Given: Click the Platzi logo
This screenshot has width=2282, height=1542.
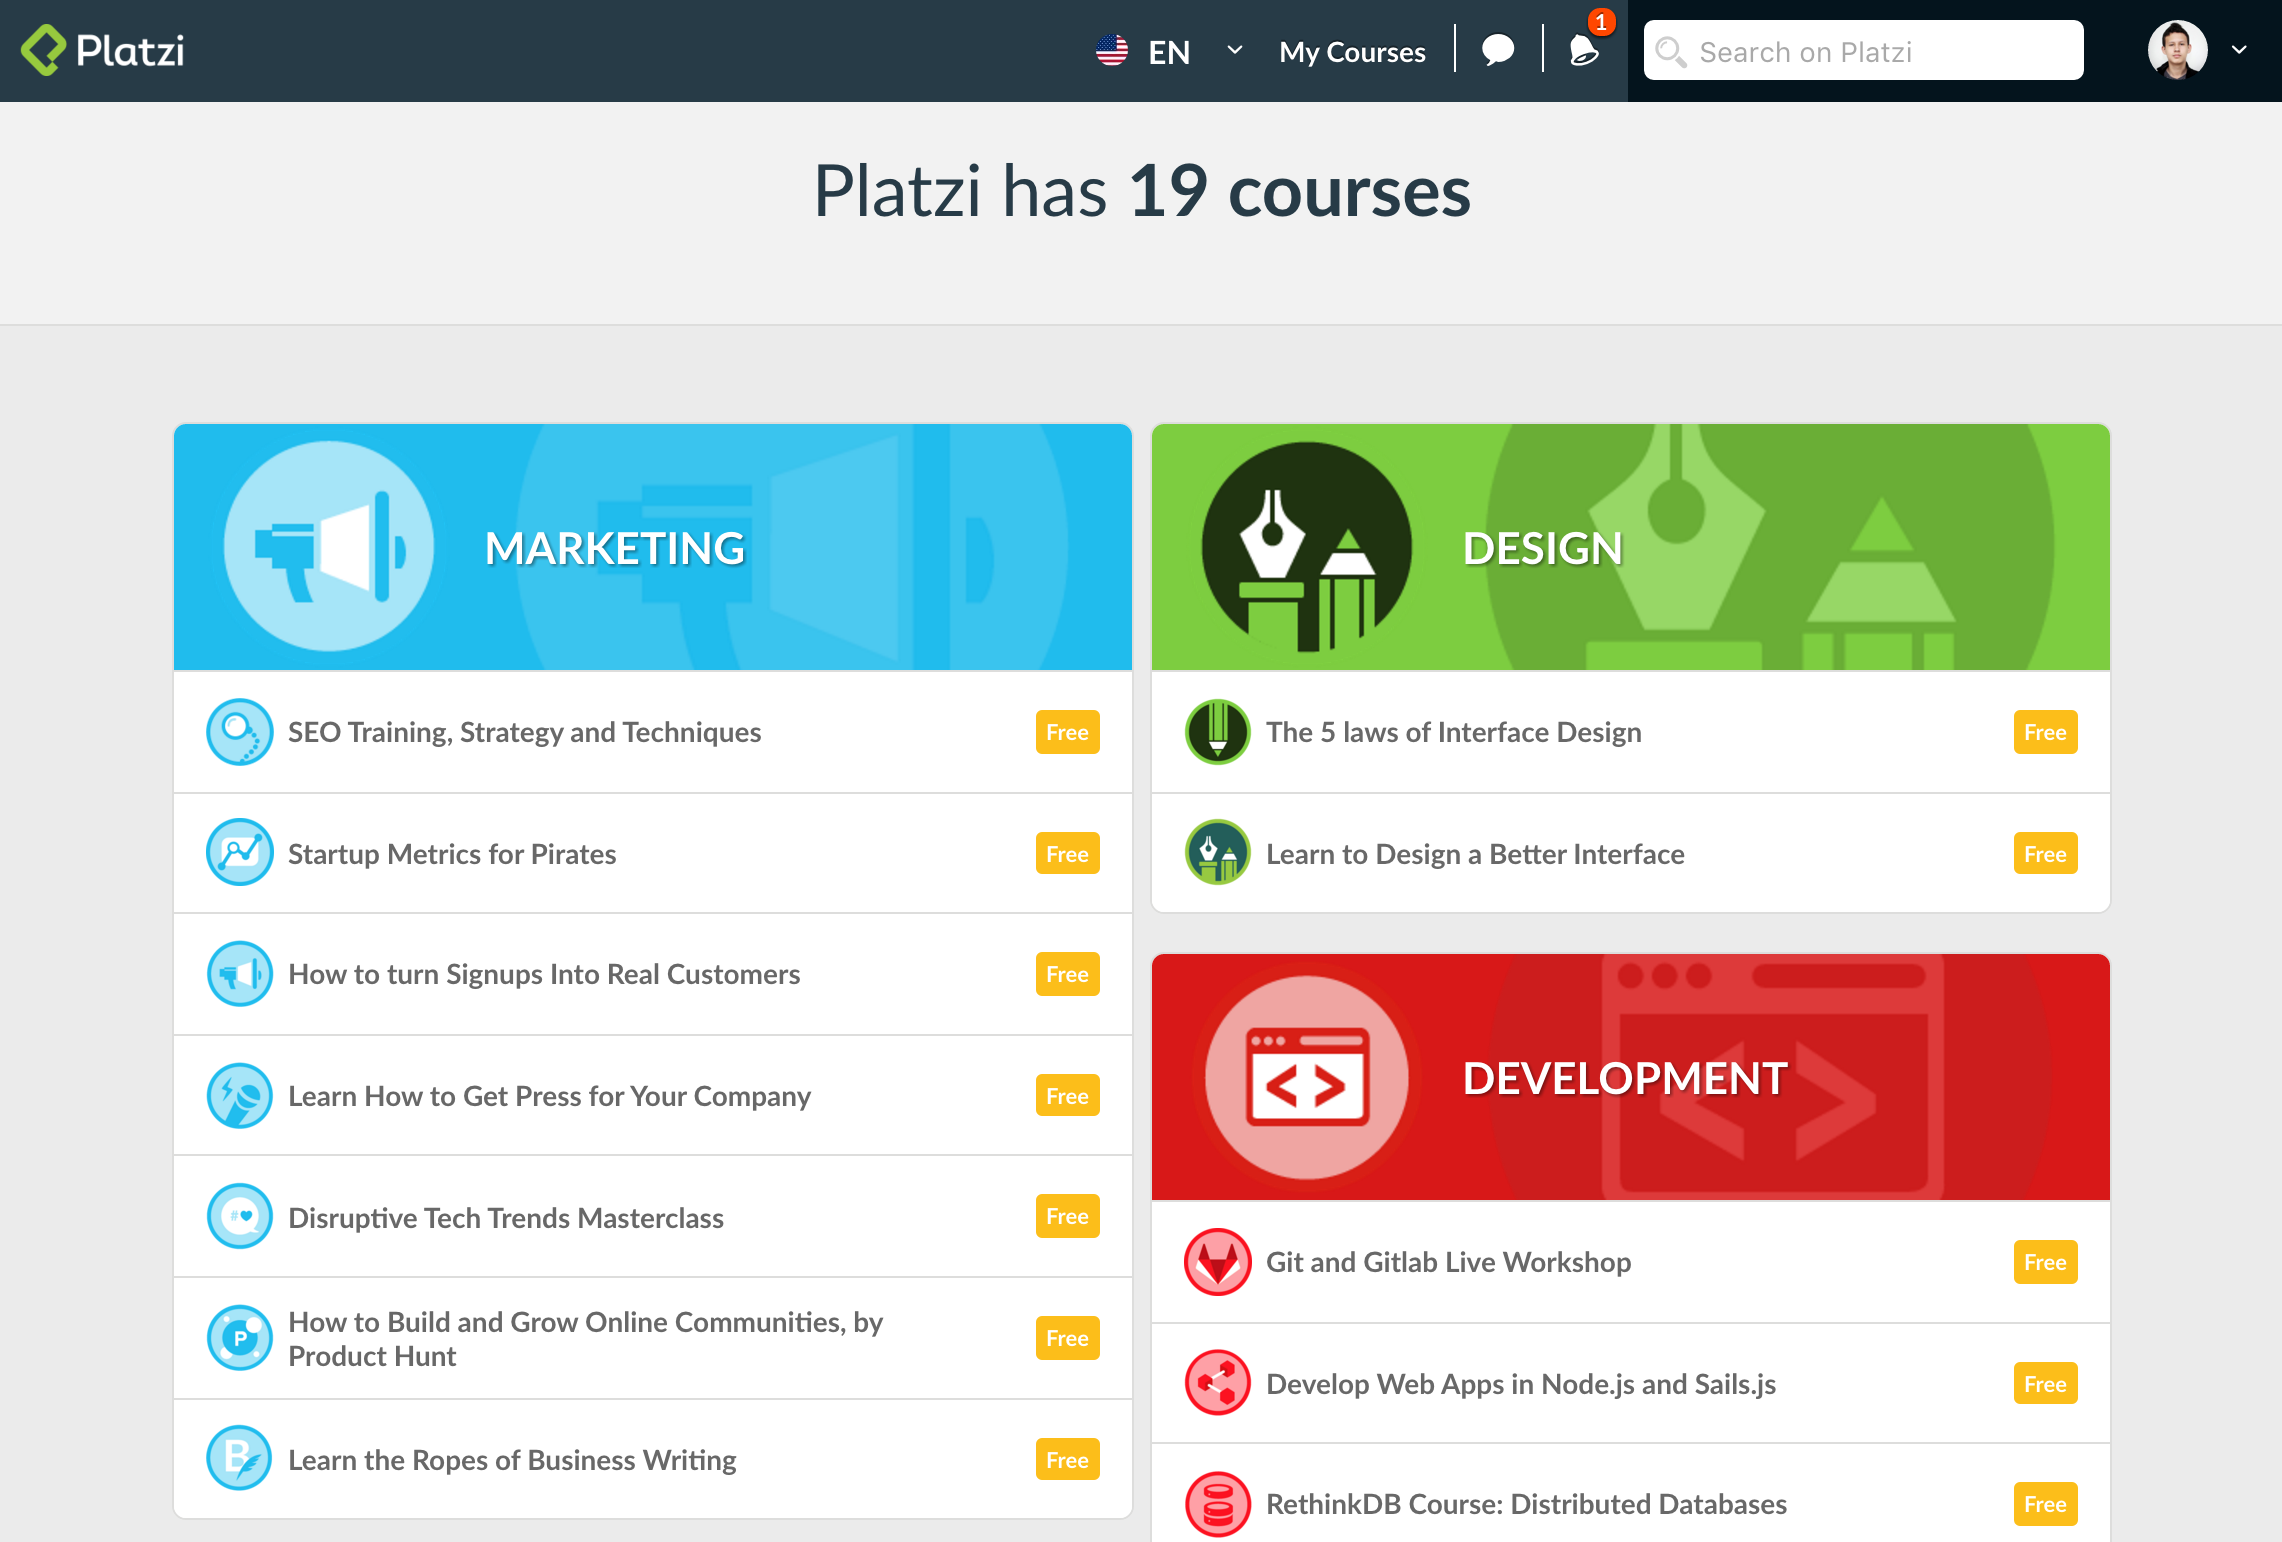Looking at the screenshot, I should click(103, 50).
